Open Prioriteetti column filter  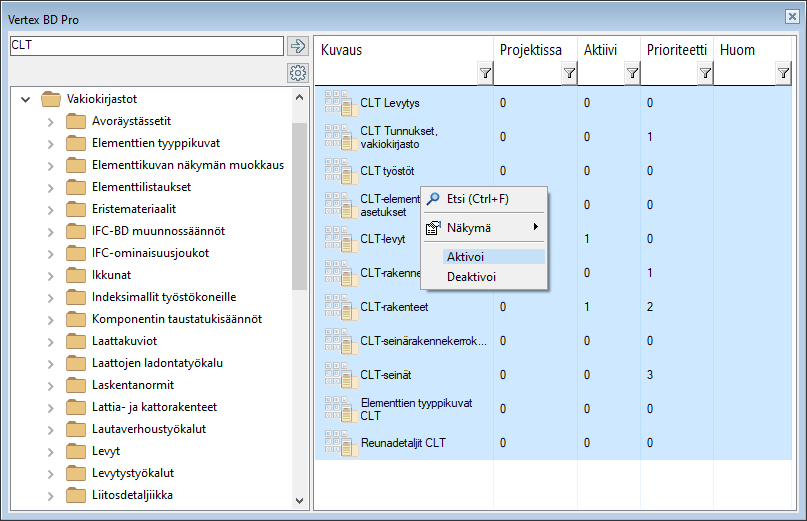click(705, 73)
